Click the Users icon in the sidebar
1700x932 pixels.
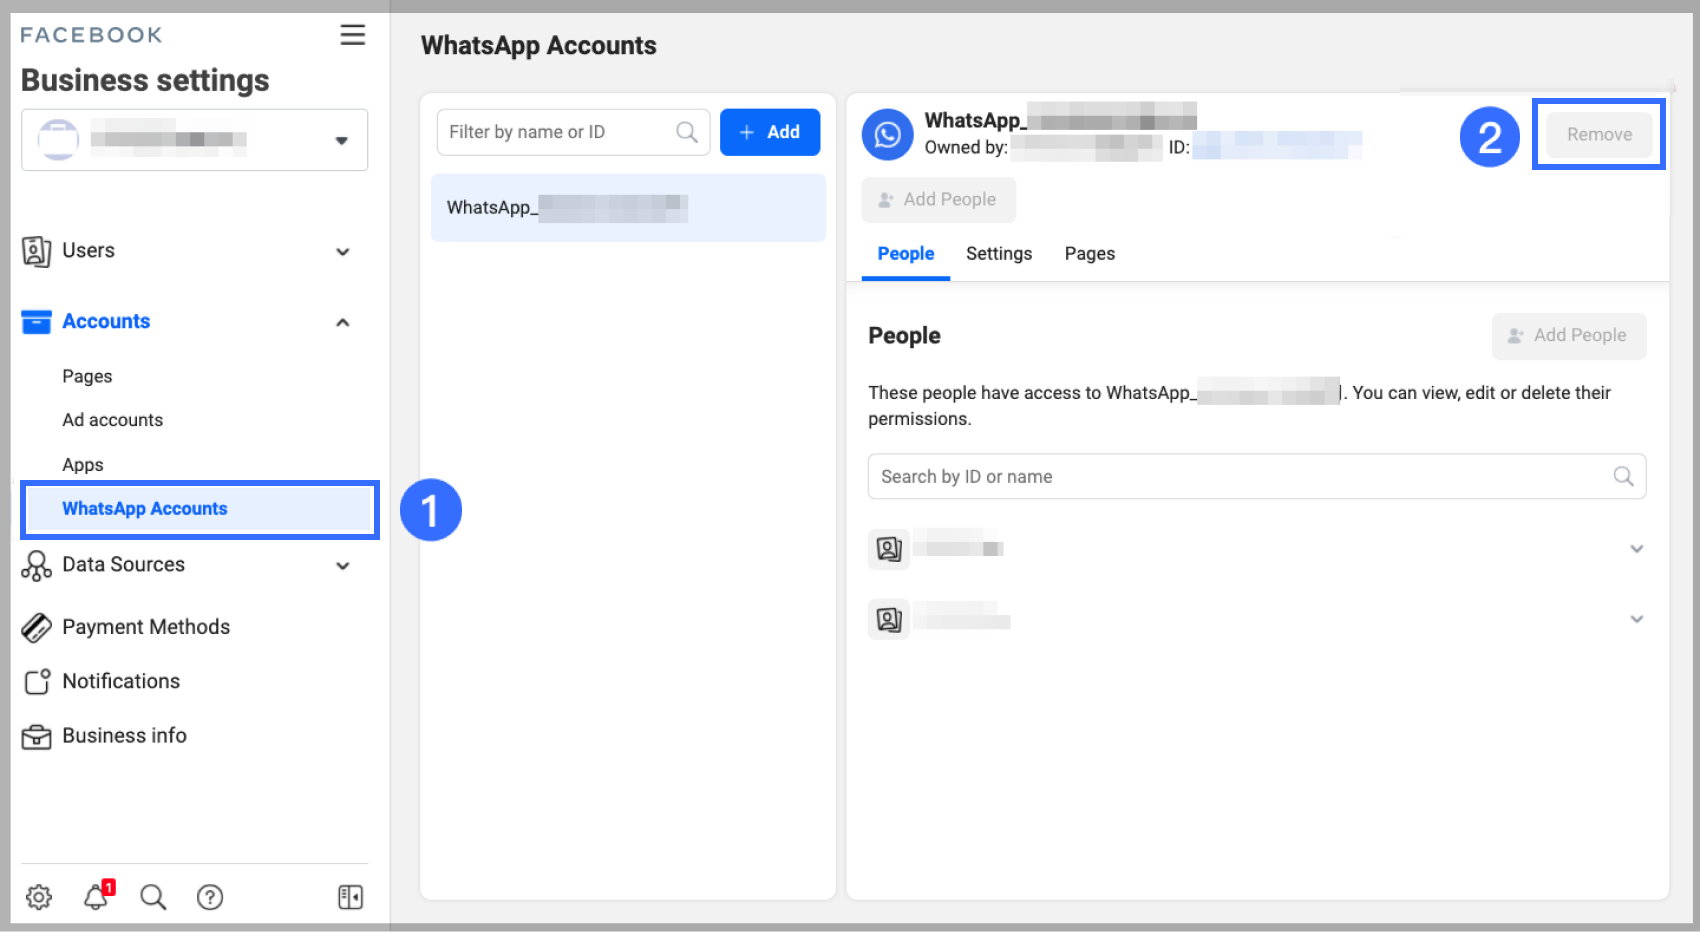(36, 251)
